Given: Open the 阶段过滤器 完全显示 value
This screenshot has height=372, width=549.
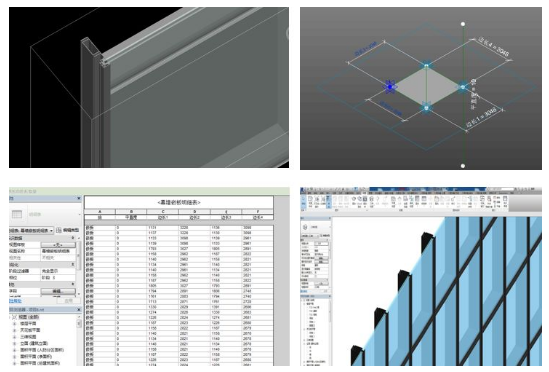Looking at the screenshot, I should 58,271.
